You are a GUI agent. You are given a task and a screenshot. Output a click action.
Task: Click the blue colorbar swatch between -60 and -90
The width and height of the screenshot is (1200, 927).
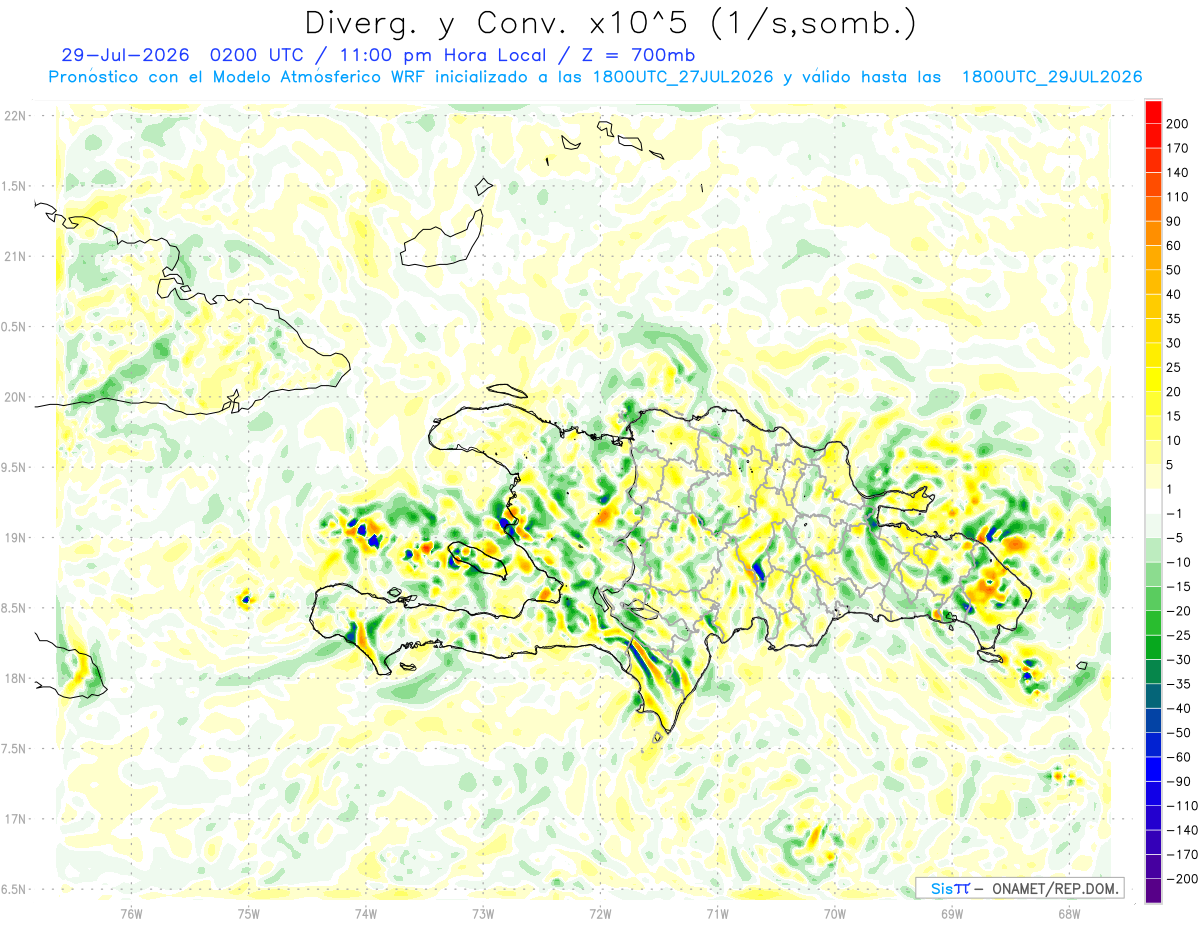pos(1153,770)
